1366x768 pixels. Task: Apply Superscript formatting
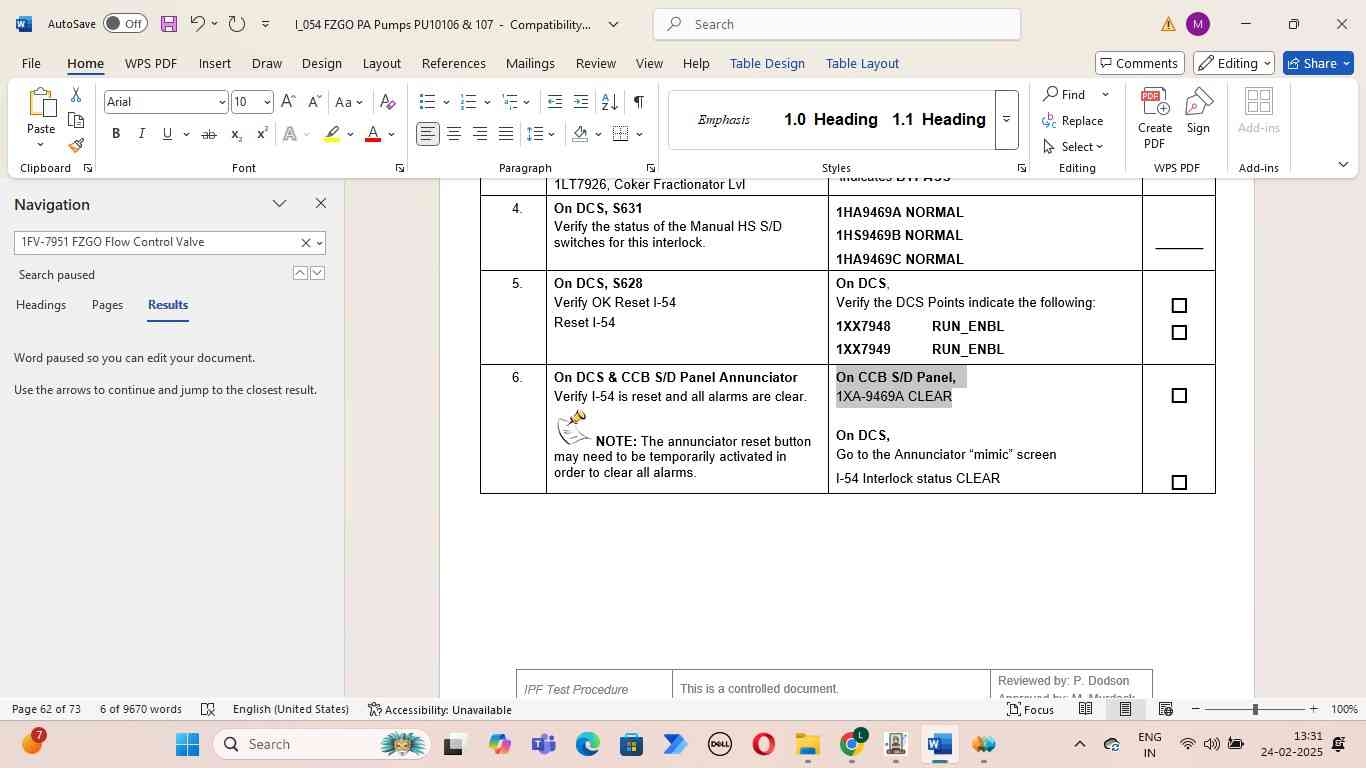tap(262, 134)
